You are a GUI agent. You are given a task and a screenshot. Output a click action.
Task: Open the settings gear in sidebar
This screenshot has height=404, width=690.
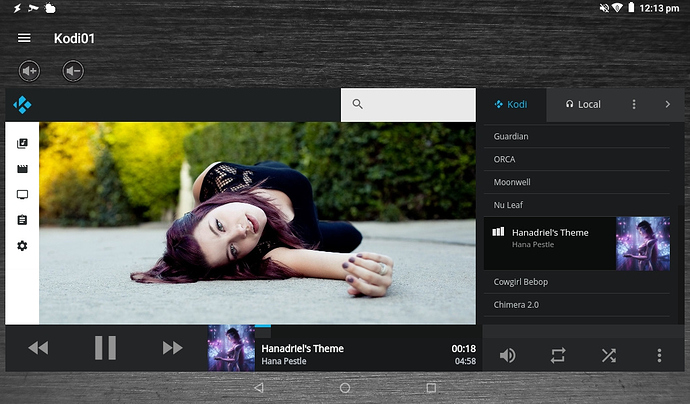point(22,246)
